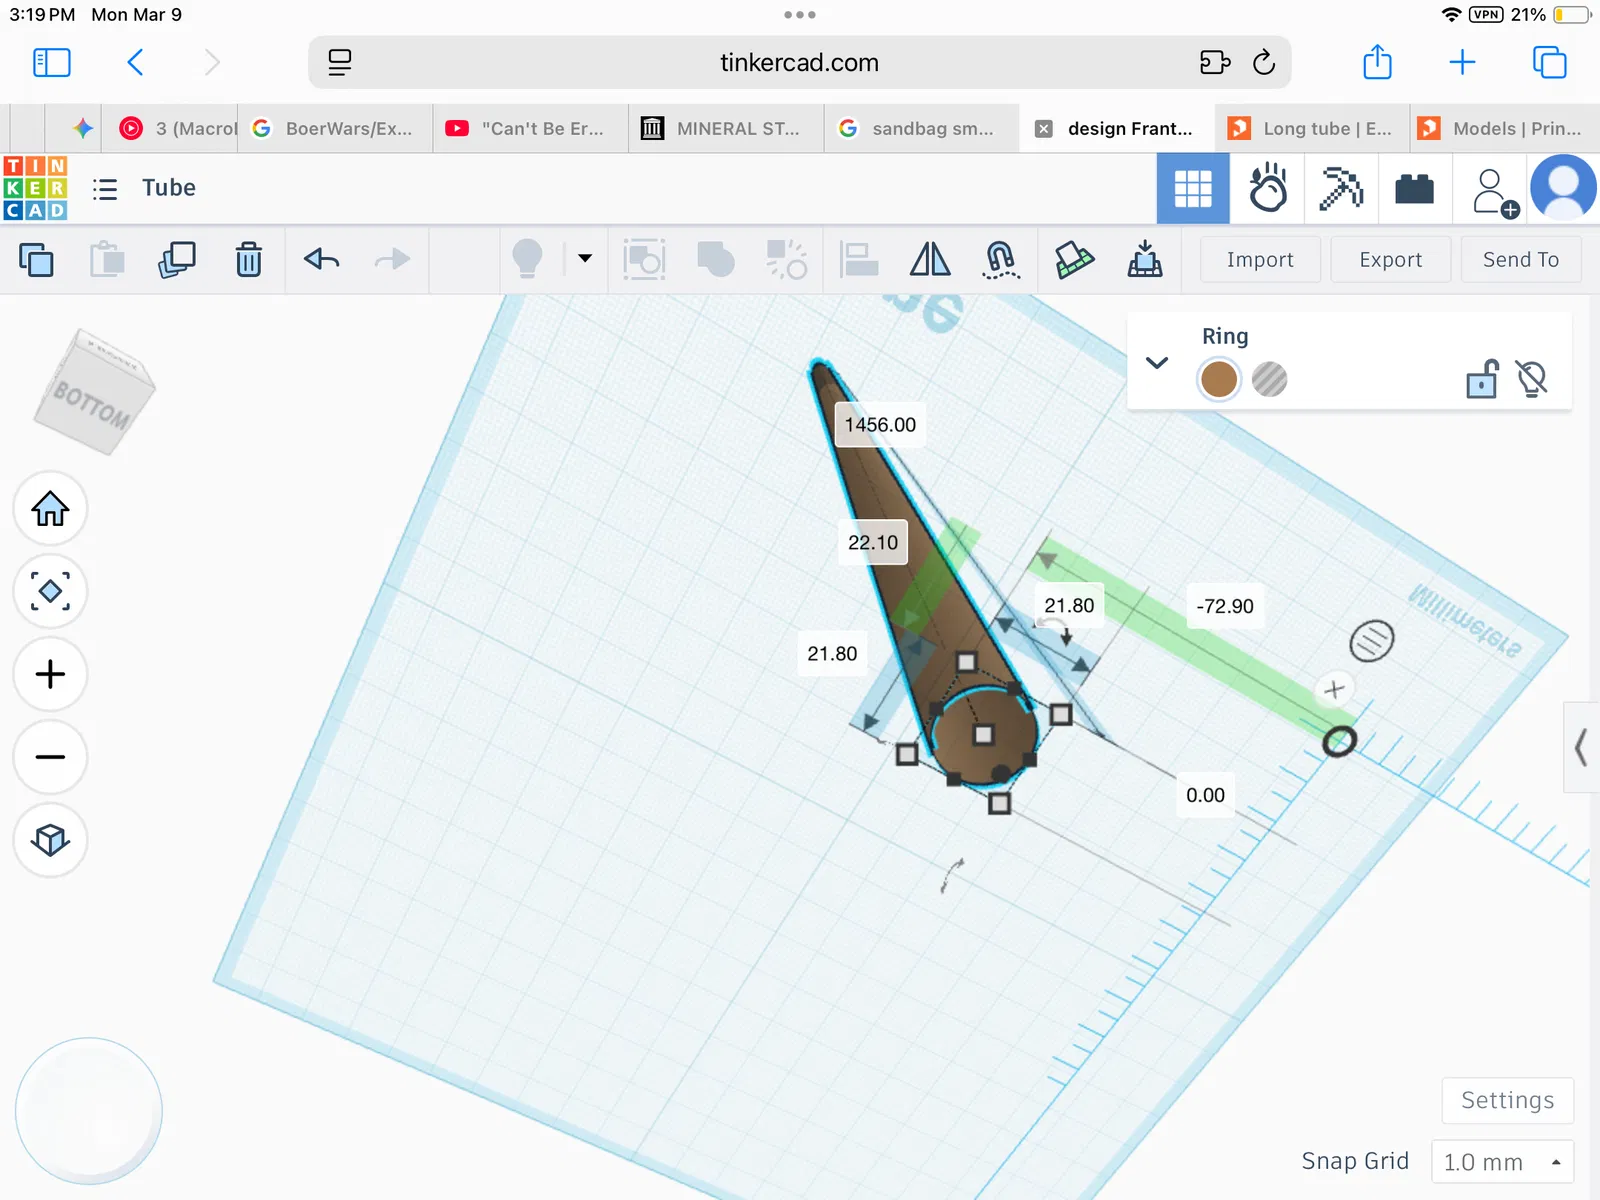The image size is (1600, 1200).
Task: Open the Bricks mode
Action: pyautogui.click(x=1414, y=188)
